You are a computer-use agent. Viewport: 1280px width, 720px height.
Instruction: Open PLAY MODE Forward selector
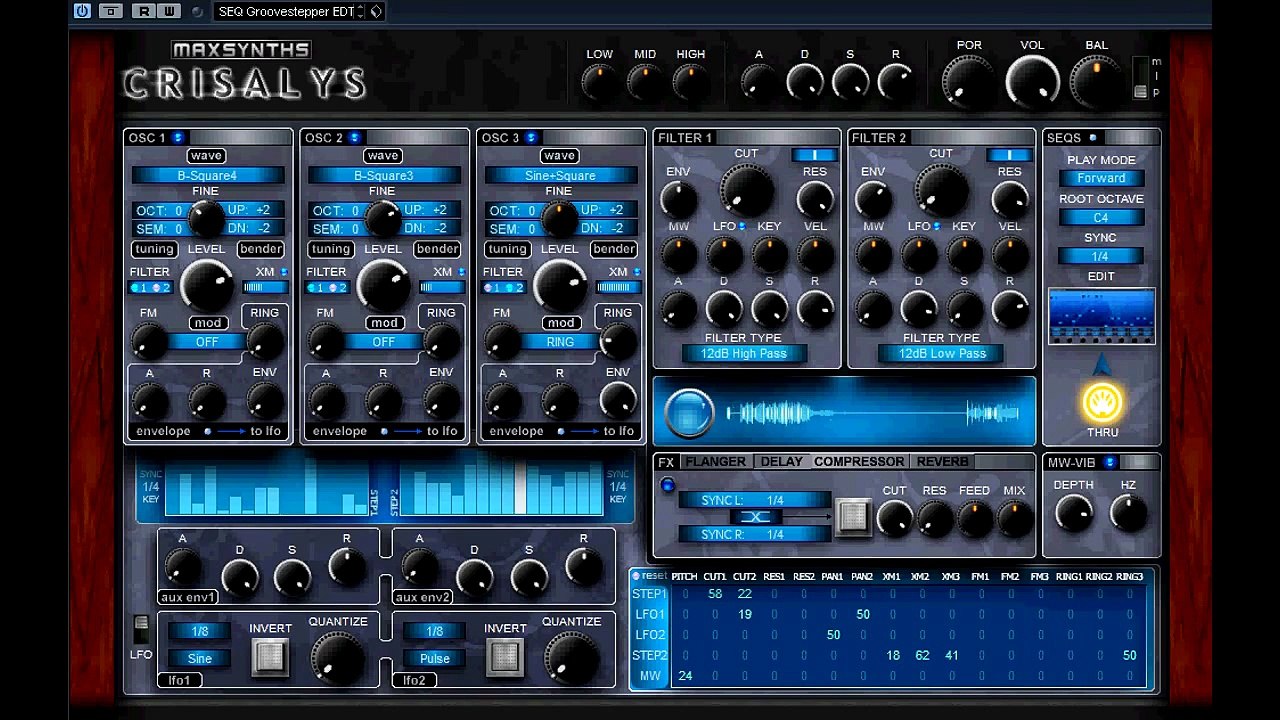coord(1101,178)
